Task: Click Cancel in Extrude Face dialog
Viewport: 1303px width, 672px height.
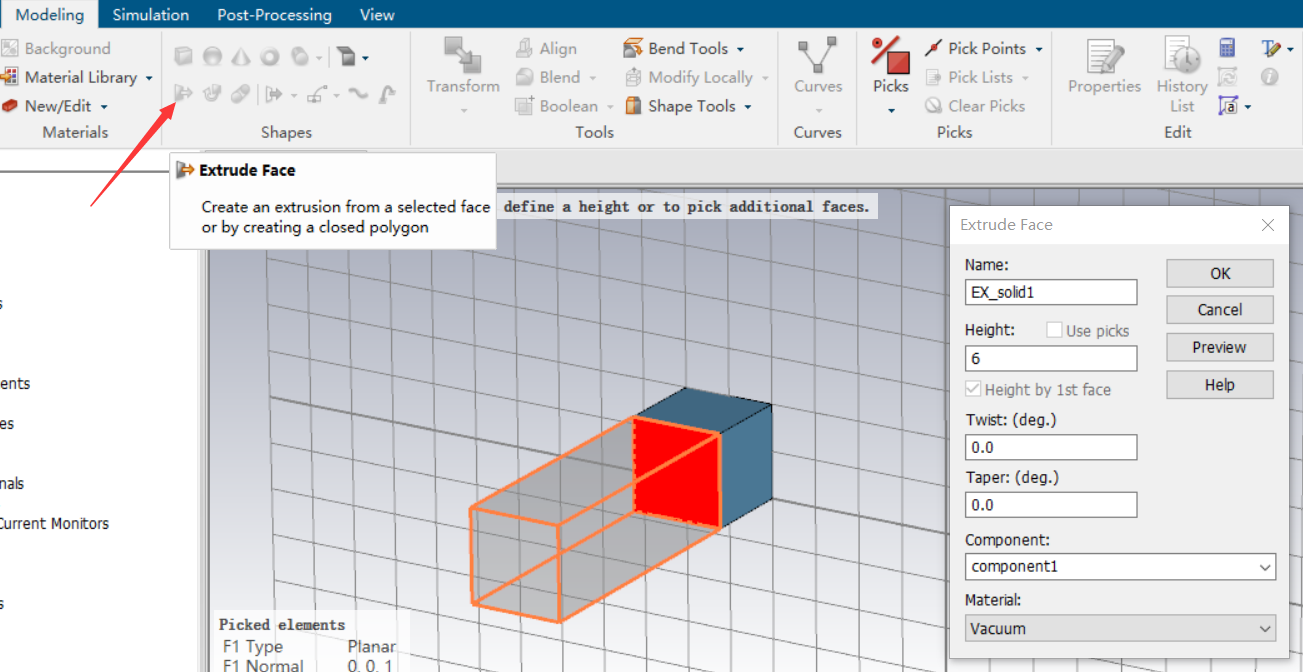Action: click(x=1220, y=310)
